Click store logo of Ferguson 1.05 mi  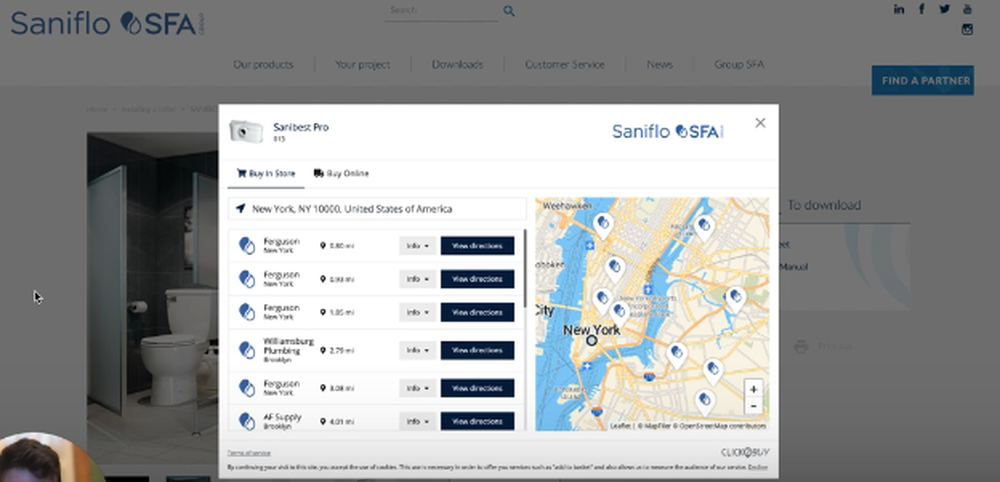coord(247,312)
